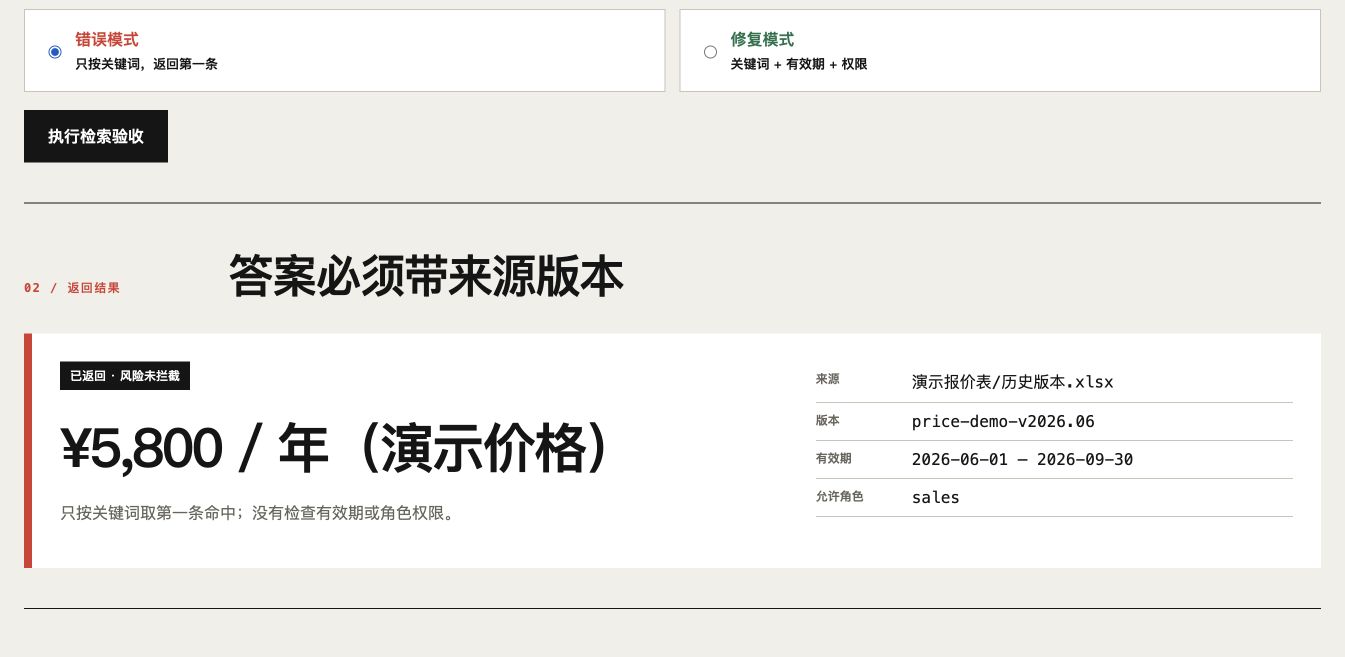Click the 版本 field label
This screenshot has height=657, width=1345.
(x=827, y=420)
